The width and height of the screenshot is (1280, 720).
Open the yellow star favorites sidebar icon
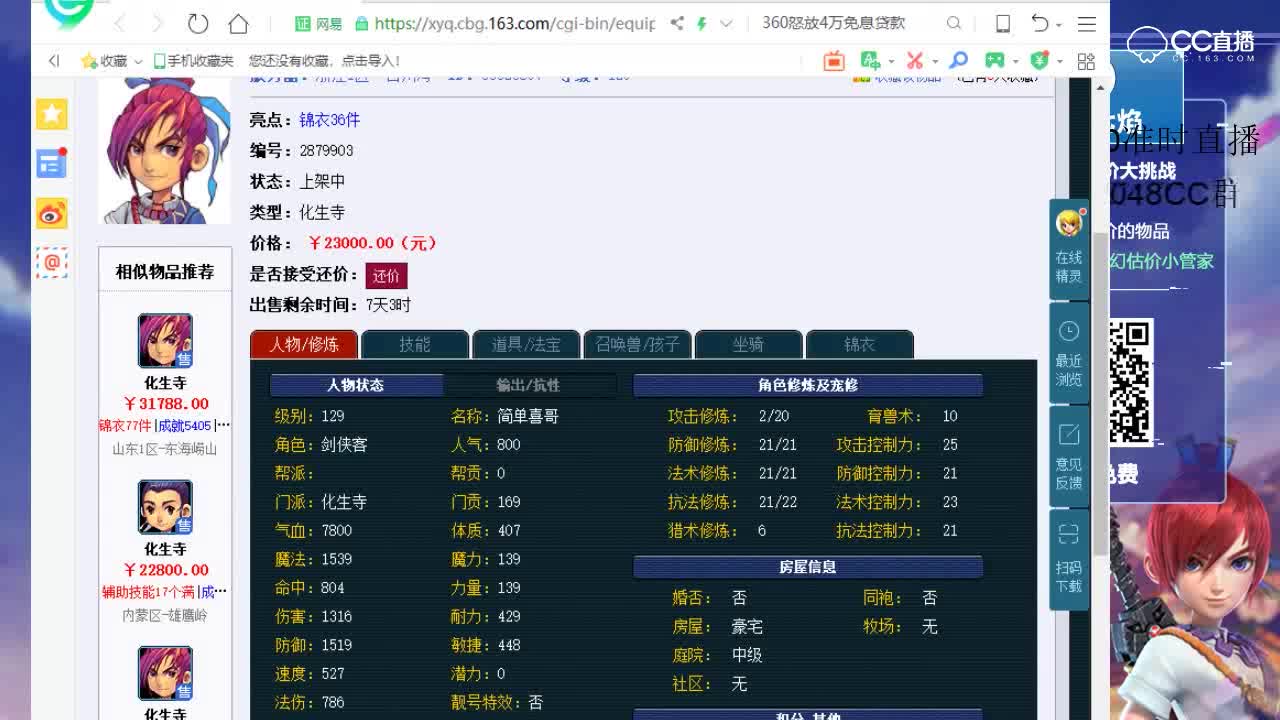click(52, 114)
